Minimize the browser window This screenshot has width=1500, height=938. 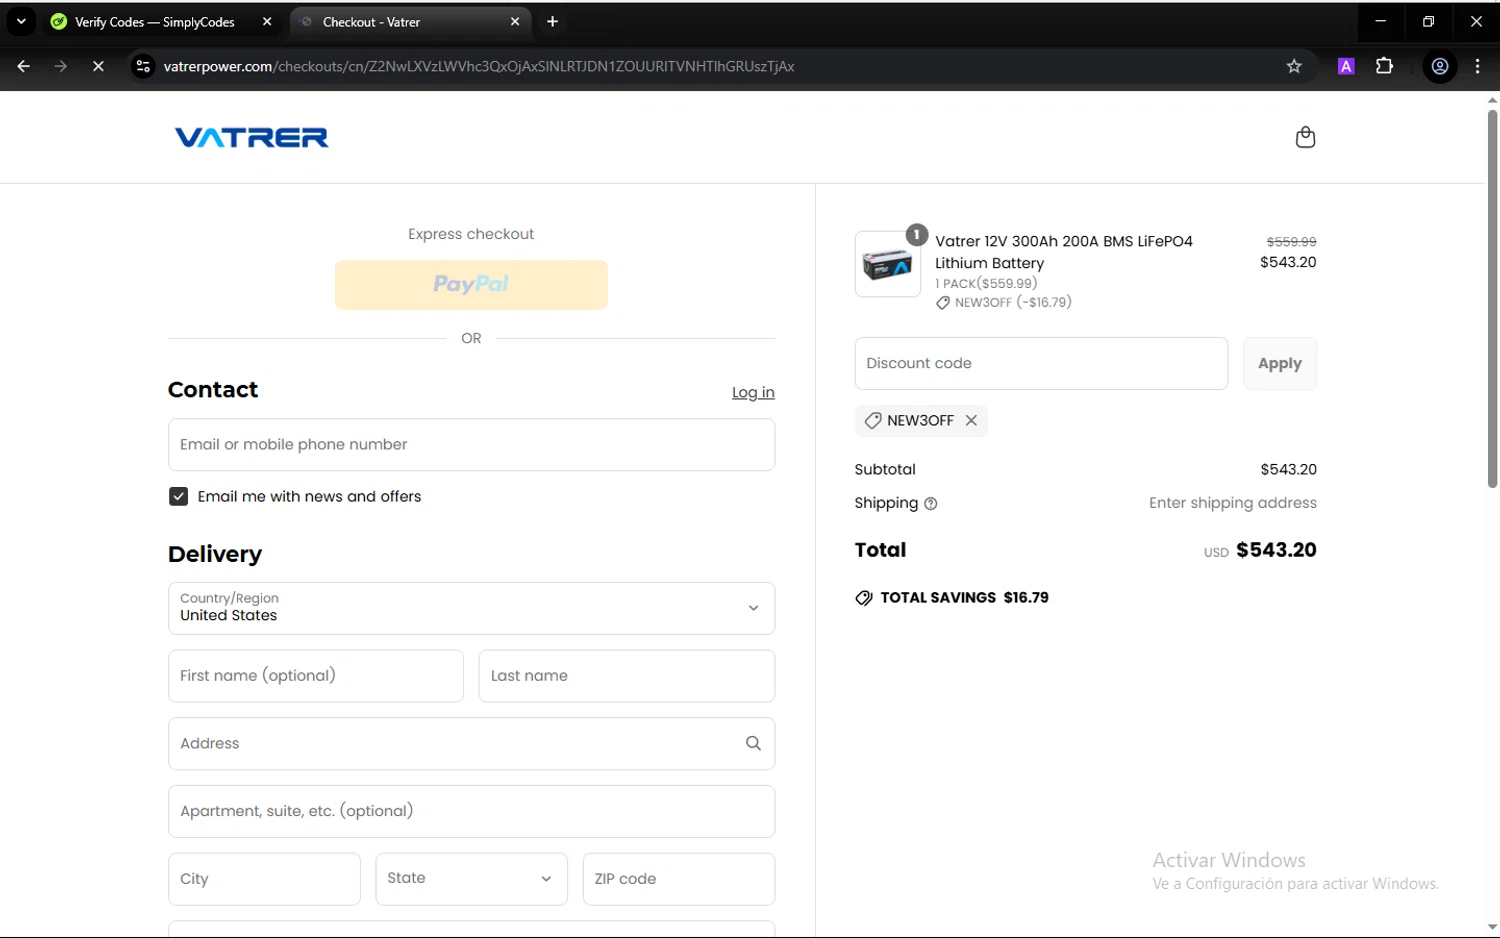click(x=1381, y=21)
